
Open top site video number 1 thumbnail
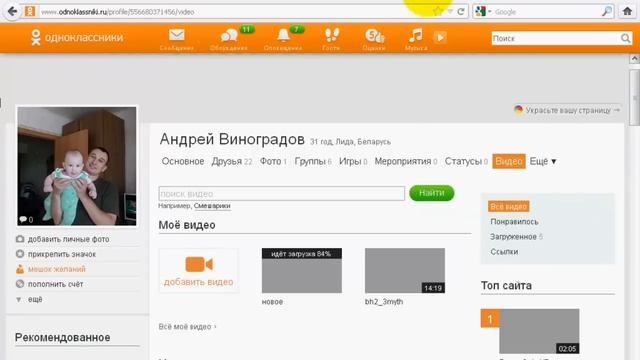click(x=539, y=331)
